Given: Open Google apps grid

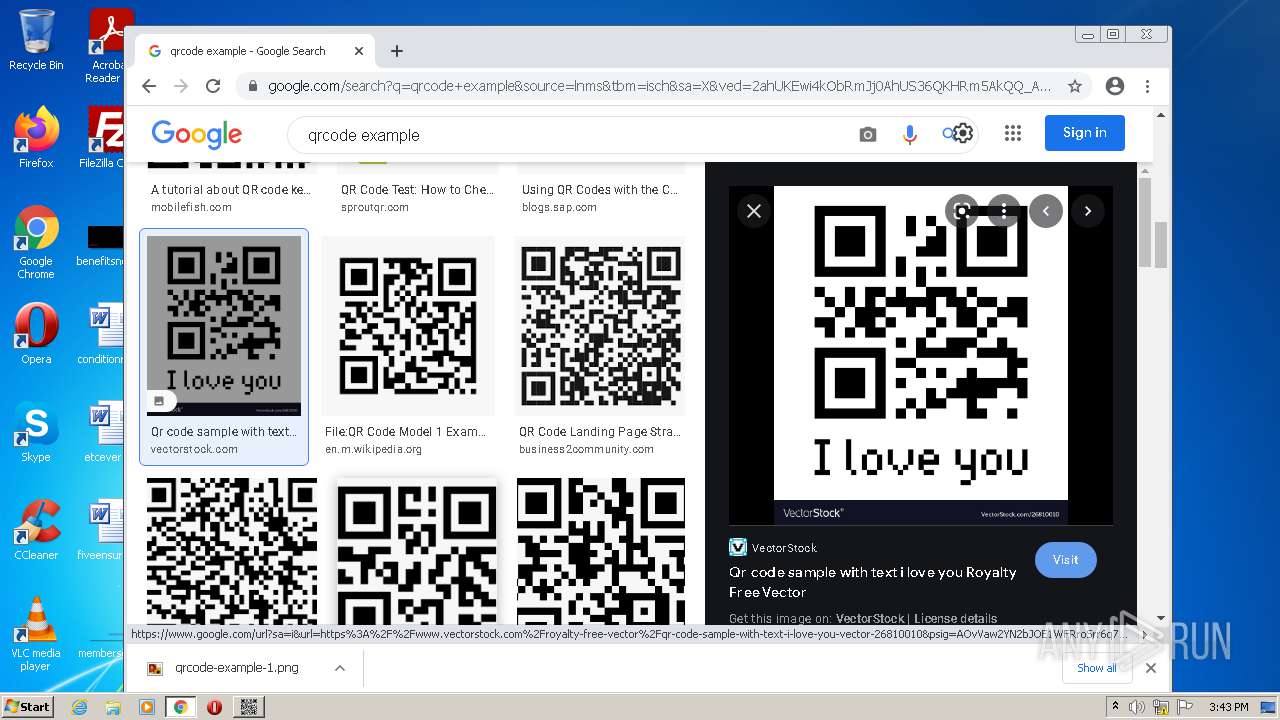Looking at the screenshot, I should click(1013, 133).
